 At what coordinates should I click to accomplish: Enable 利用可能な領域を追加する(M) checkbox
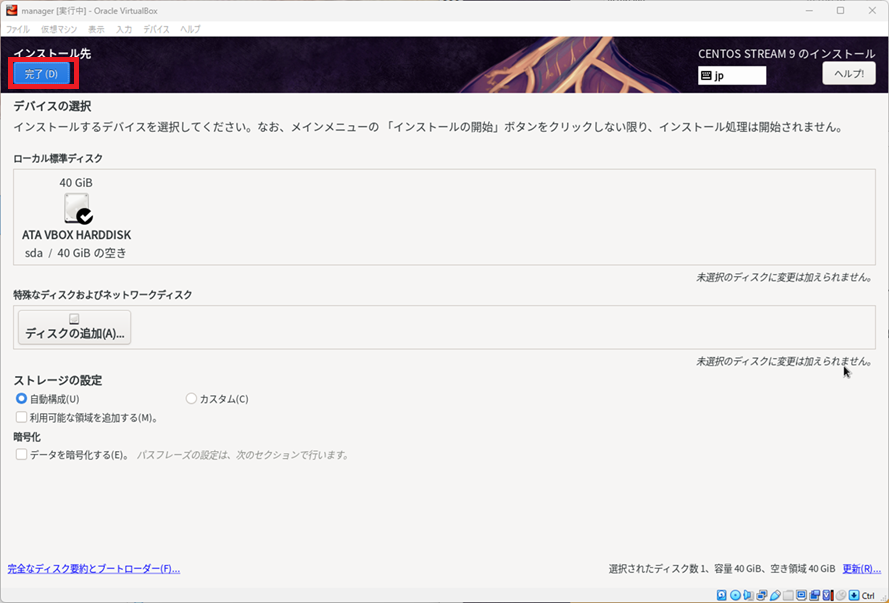[x=22, y=417]
